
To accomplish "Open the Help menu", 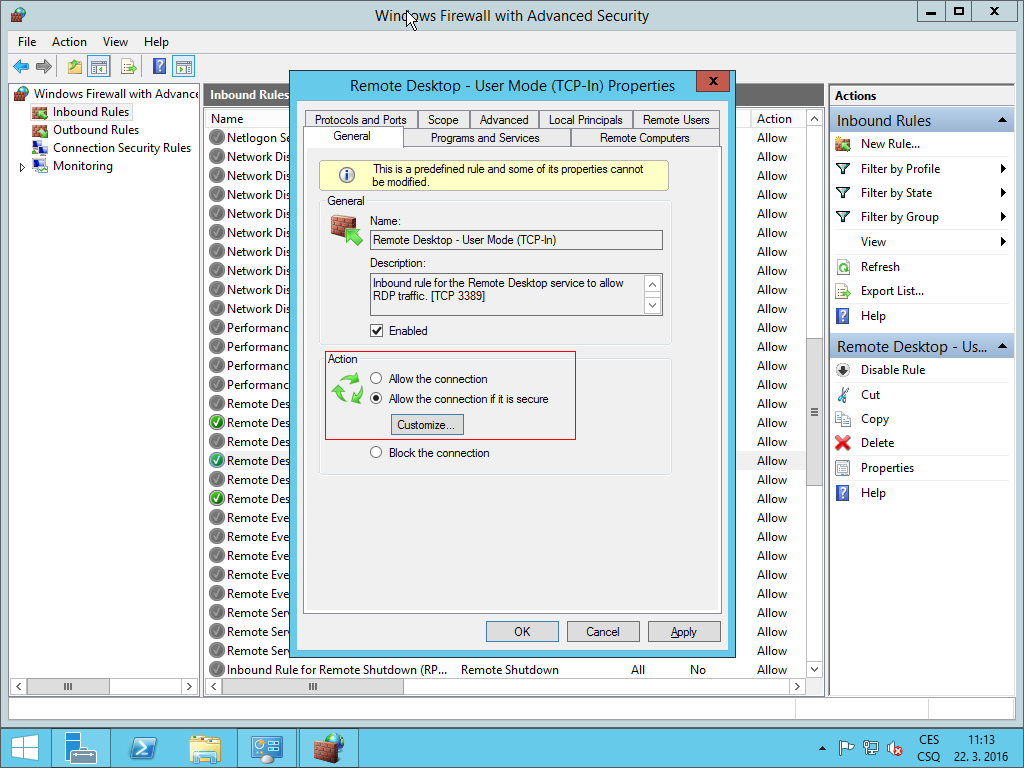I will pos(156,42).
